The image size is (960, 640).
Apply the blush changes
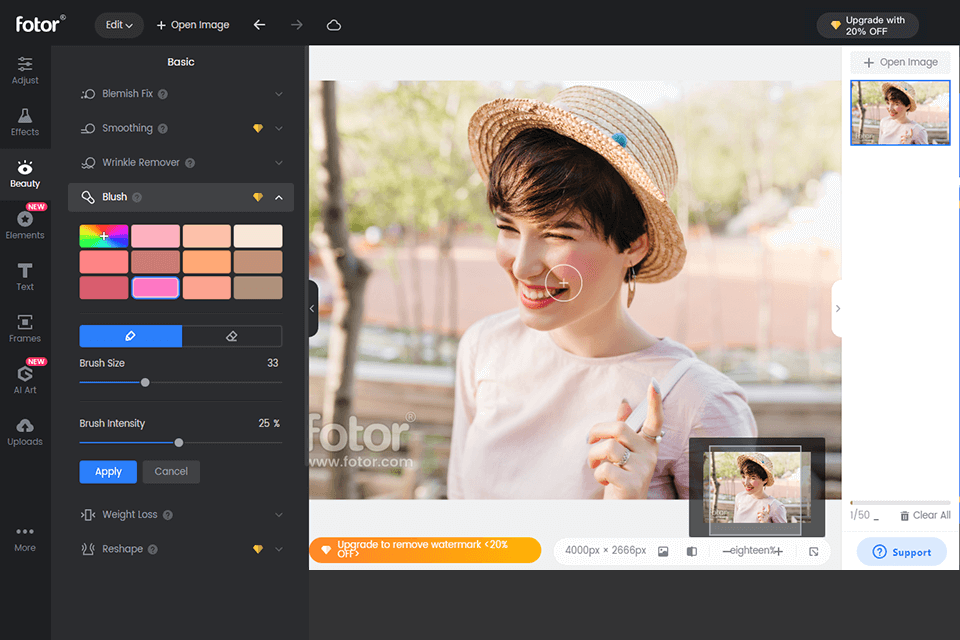pos(108,472)
